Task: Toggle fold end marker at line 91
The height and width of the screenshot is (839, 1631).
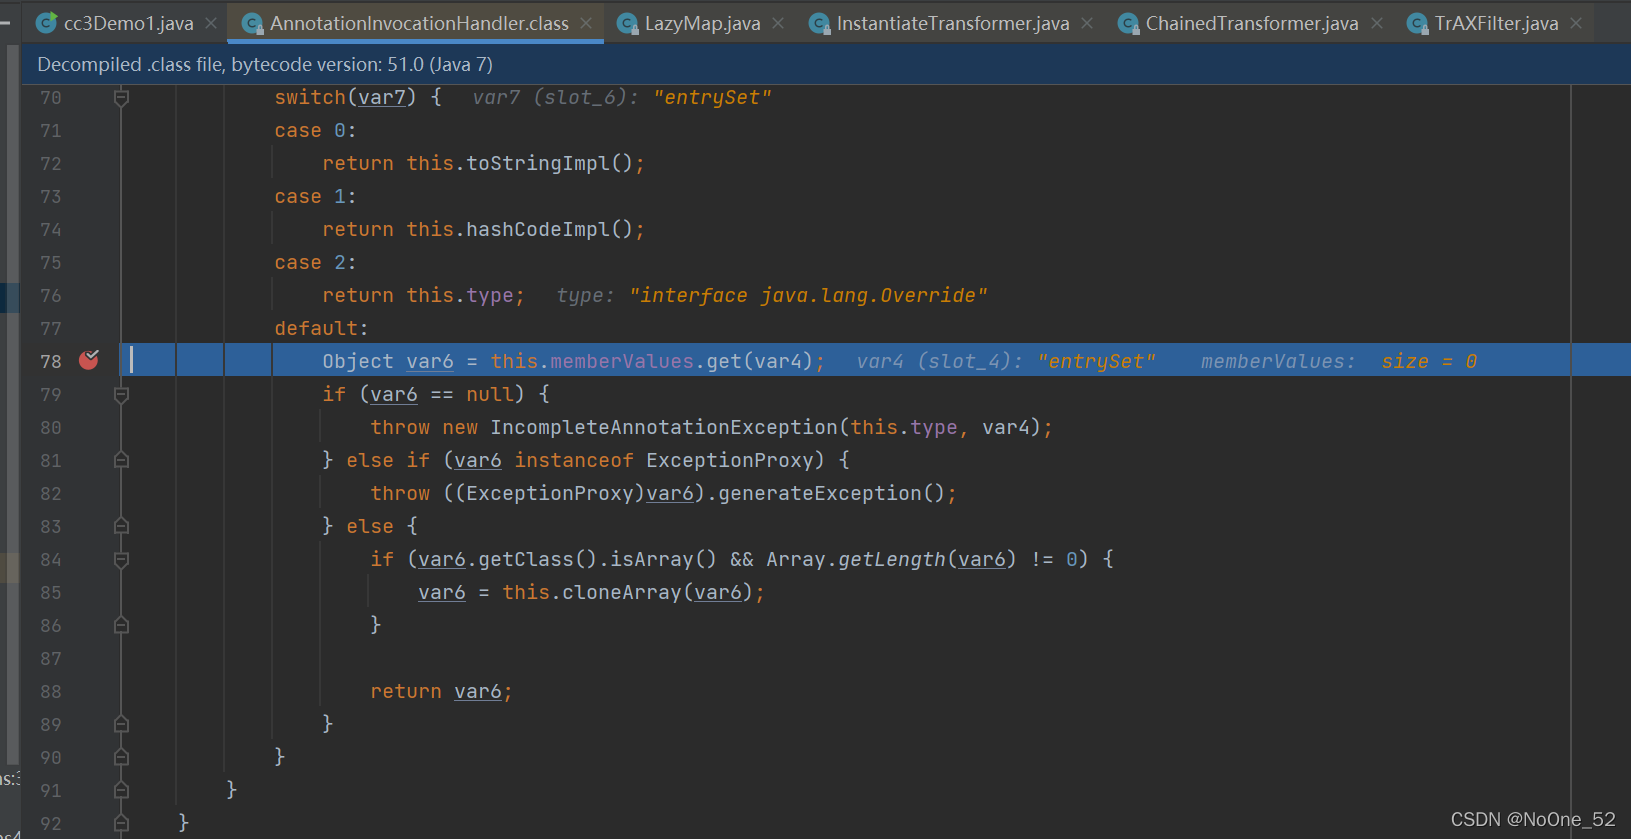Action: [121, 790]
